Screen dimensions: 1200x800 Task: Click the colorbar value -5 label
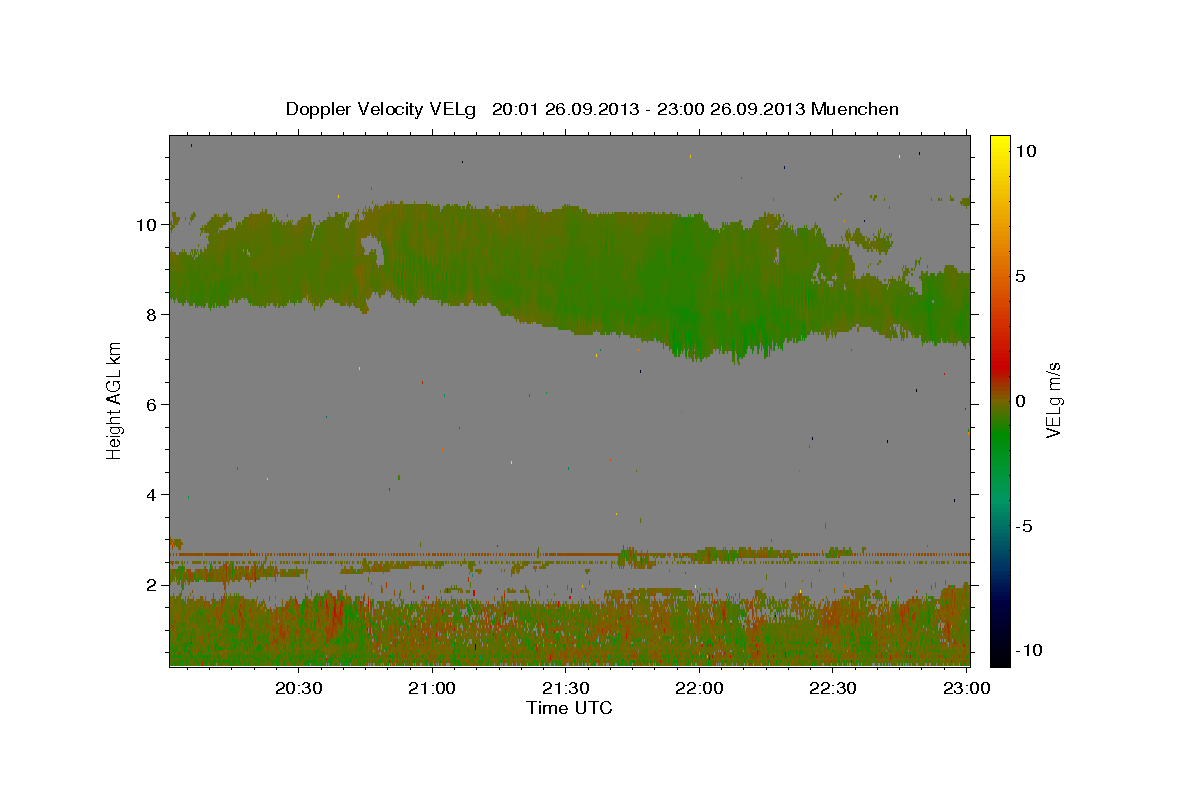tap(1024, 526)
